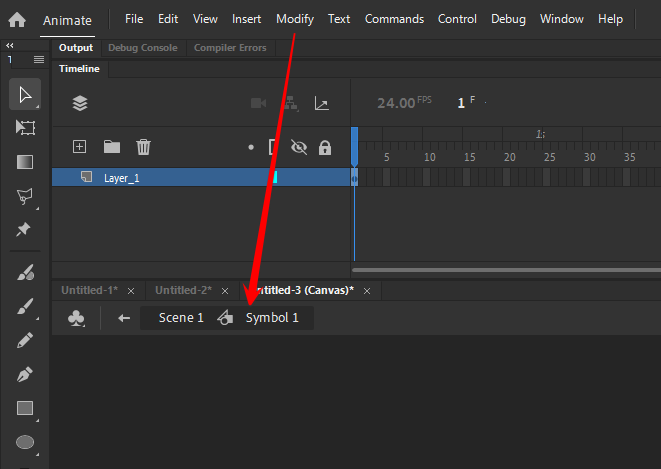Toggle Layer_1 cyan outline color swatch

[x=275, y=177]
